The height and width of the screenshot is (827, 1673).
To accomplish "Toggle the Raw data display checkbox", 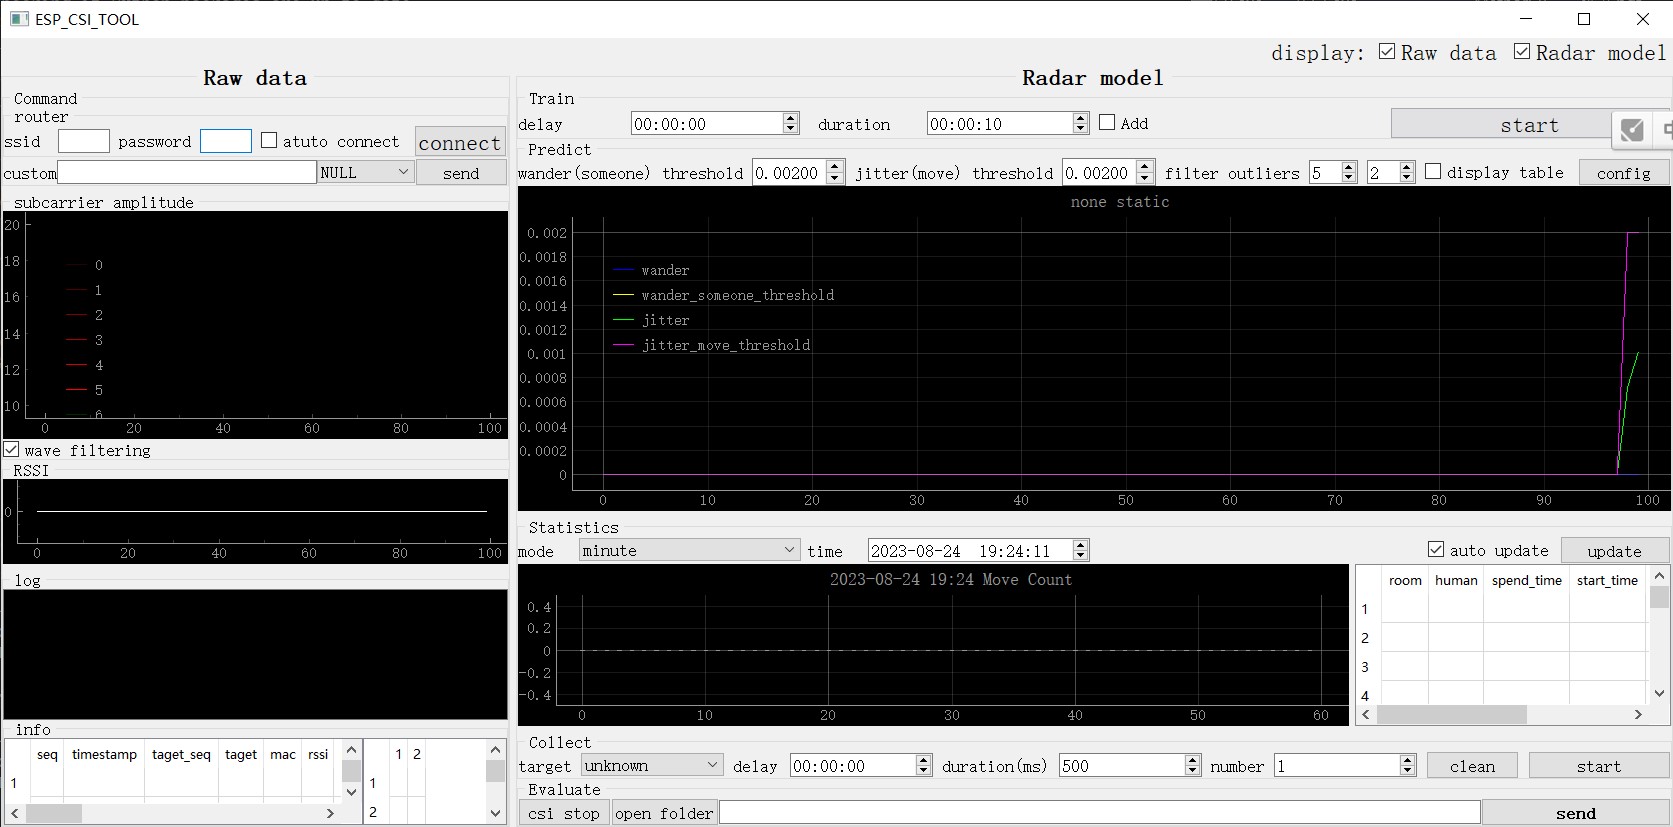I will pyautogui.click(x=1387, y=52).
